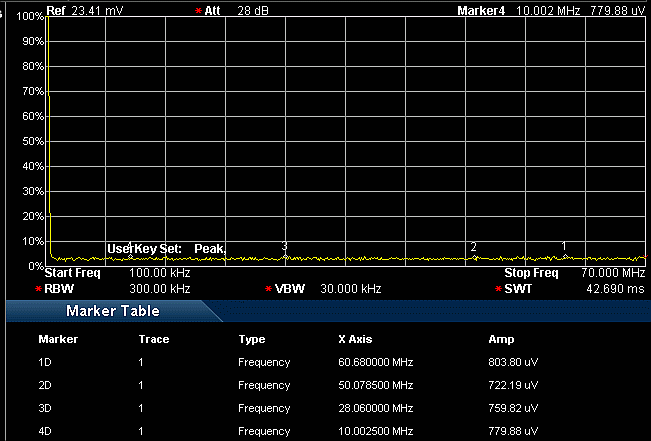Select the 3D row's 28.060000 MHz value
Screen dimensions: 651x441
click(375, 408)
